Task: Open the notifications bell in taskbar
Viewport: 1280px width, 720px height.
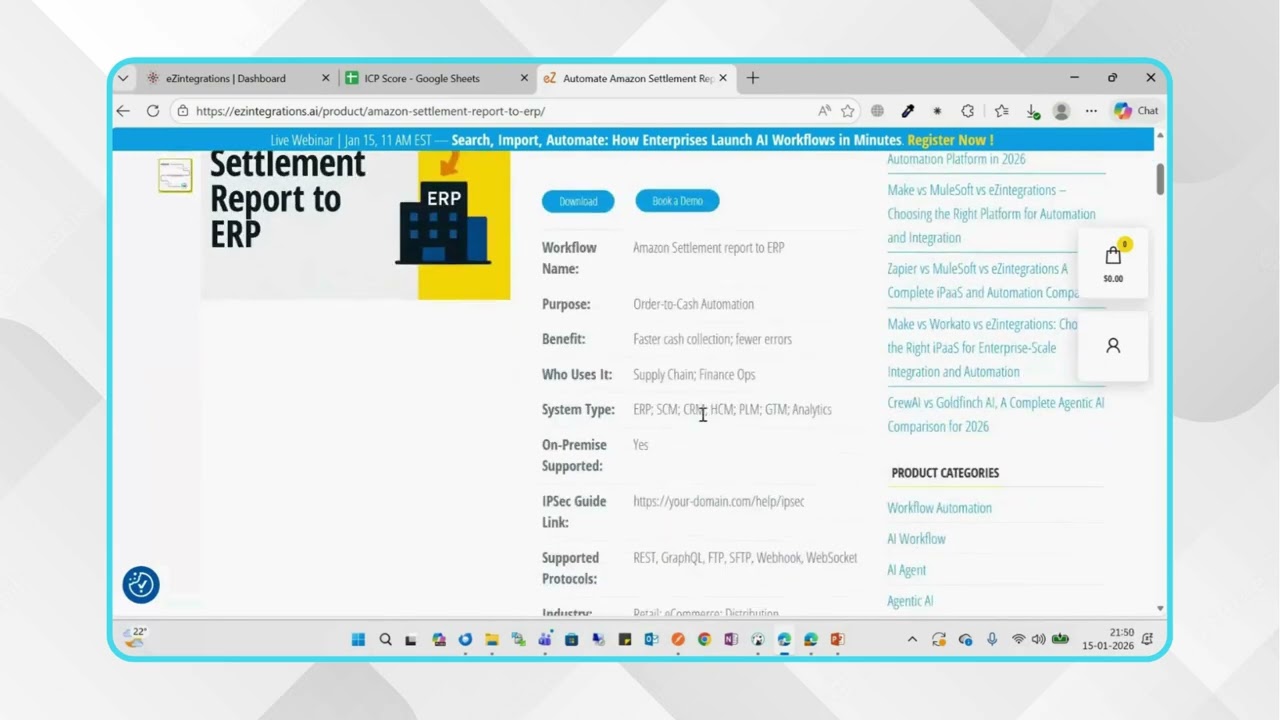Action: [x=1147, y=640]
